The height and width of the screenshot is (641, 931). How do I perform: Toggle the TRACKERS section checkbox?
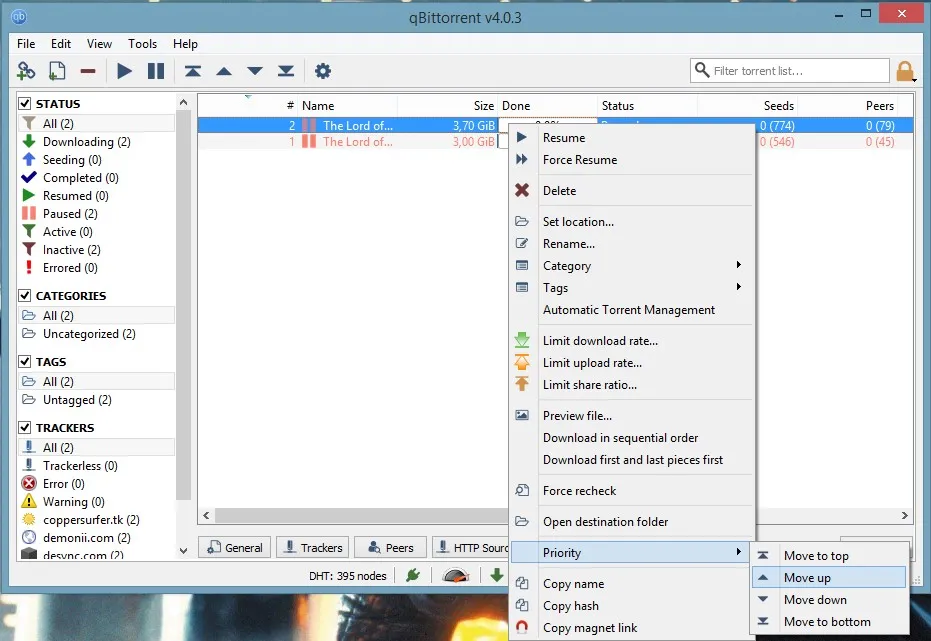25,427
